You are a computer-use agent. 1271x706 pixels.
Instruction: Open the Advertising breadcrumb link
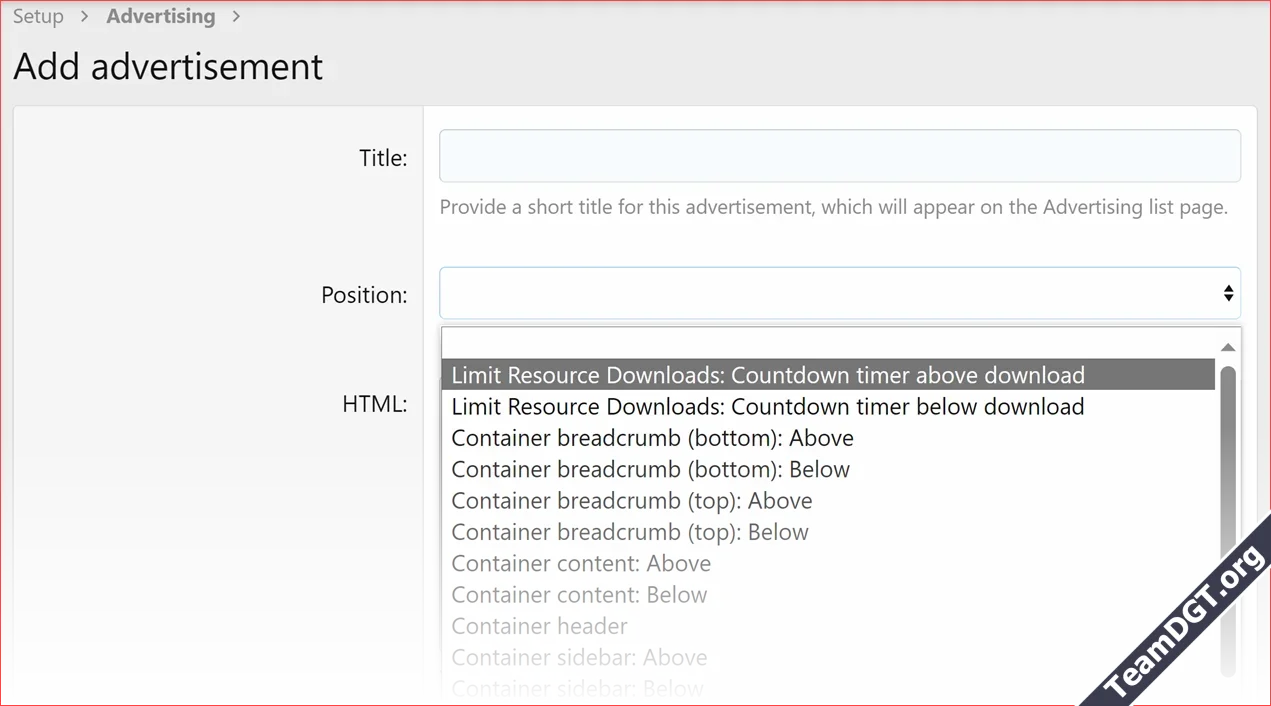tap(161, 16)
